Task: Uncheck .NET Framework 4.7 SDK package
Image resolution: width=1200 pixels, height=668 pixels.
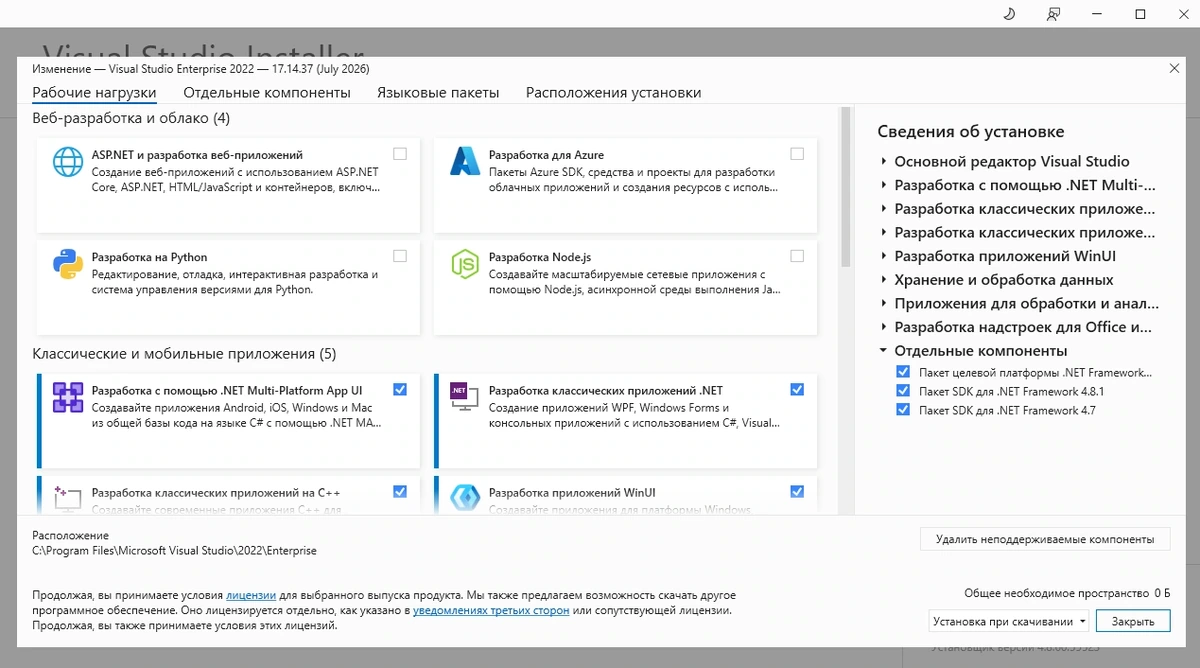Action: pyautogui.click(x=904, y=410)
